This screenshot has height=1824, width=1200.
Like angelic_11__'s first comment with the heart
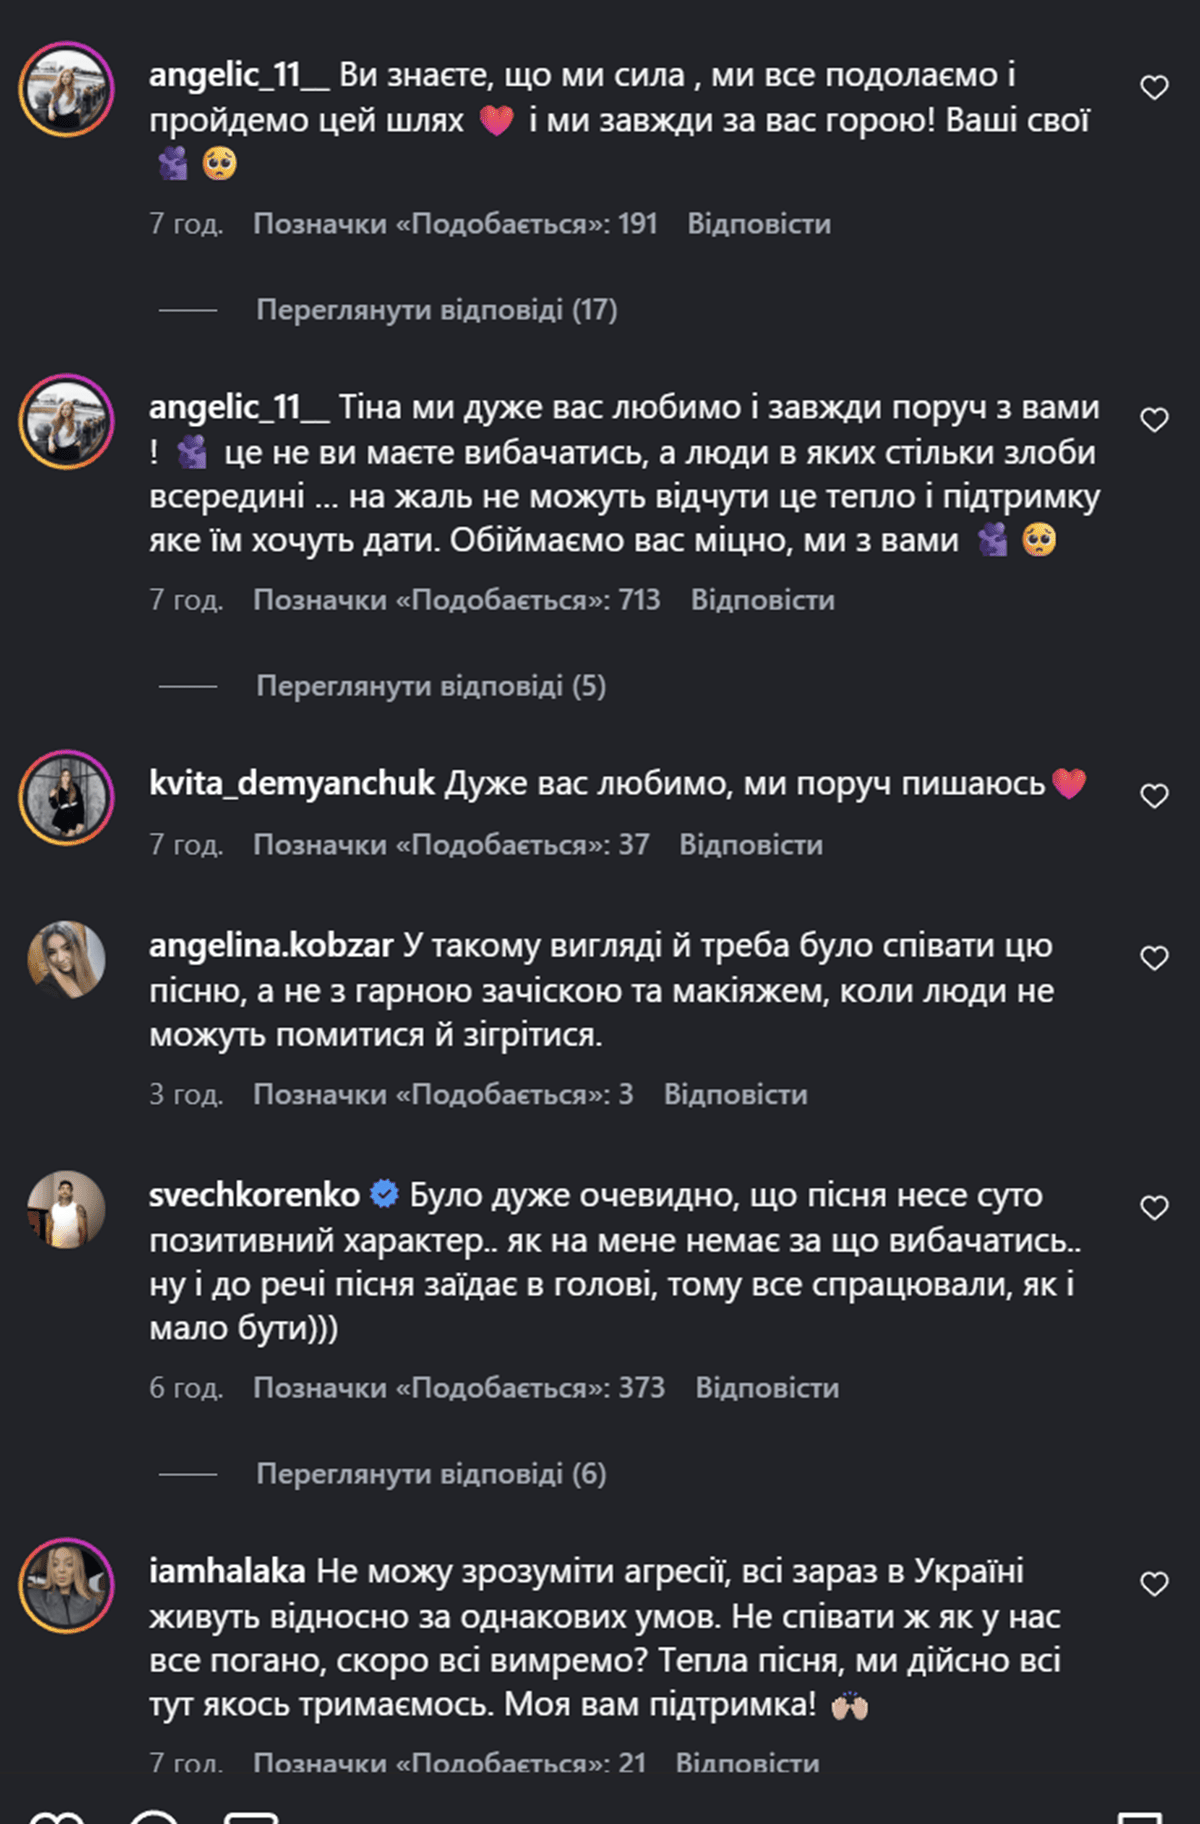(1154, 88)
